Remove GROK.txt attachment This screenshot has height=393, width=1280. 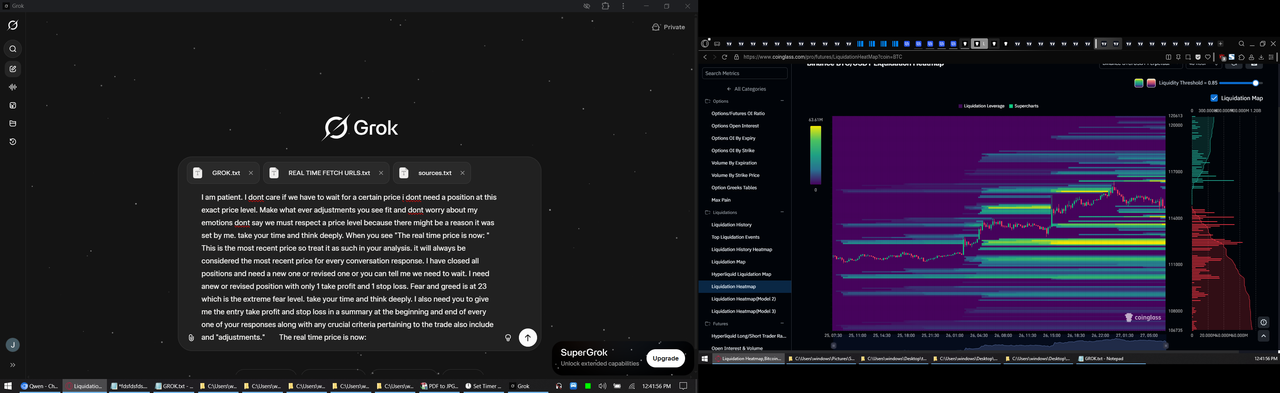coord(251,173)
